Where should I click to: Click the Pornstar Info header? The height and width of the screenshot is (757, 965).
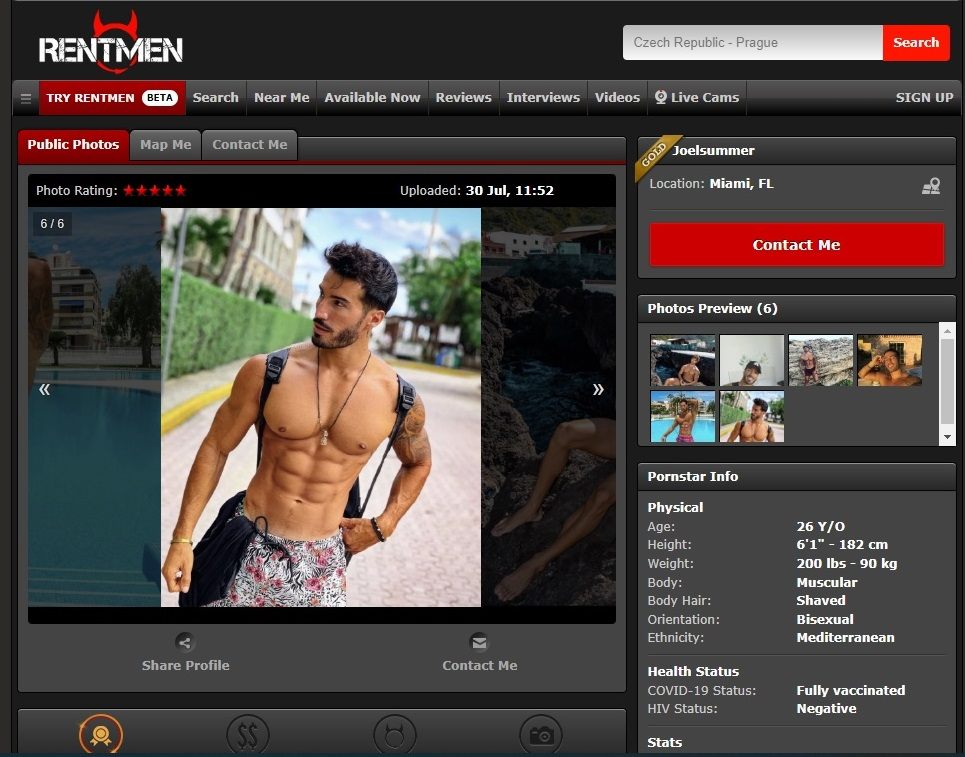692,476
